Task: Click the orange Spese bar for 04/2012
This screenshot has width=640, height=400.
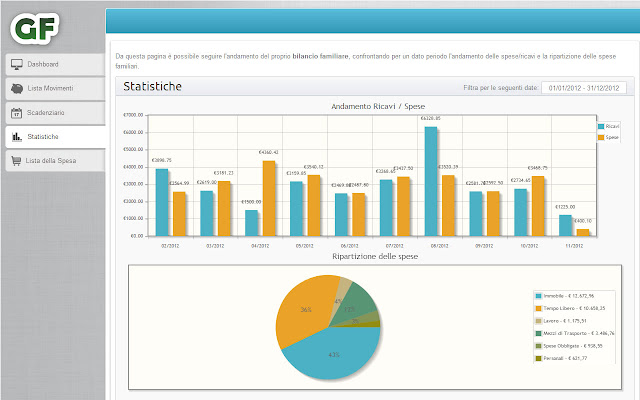Action: pyautogui.click(x=268, y=197)
